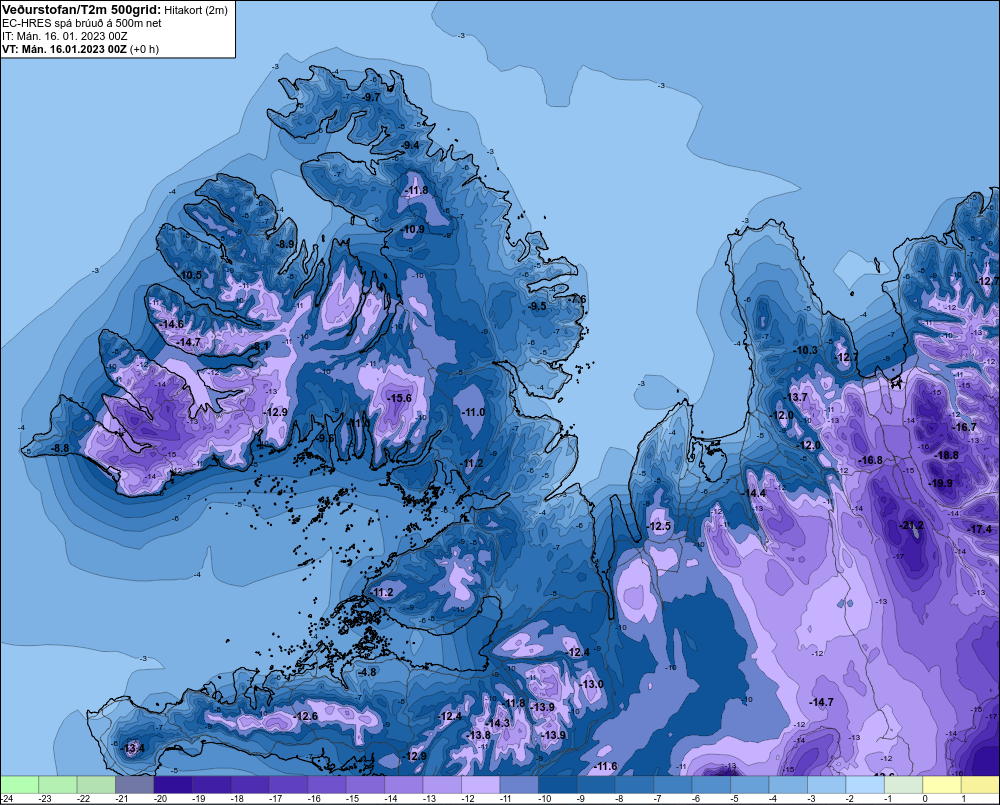Click the -11.6 temperature label

pyautogui.click(x=605, y=766)
